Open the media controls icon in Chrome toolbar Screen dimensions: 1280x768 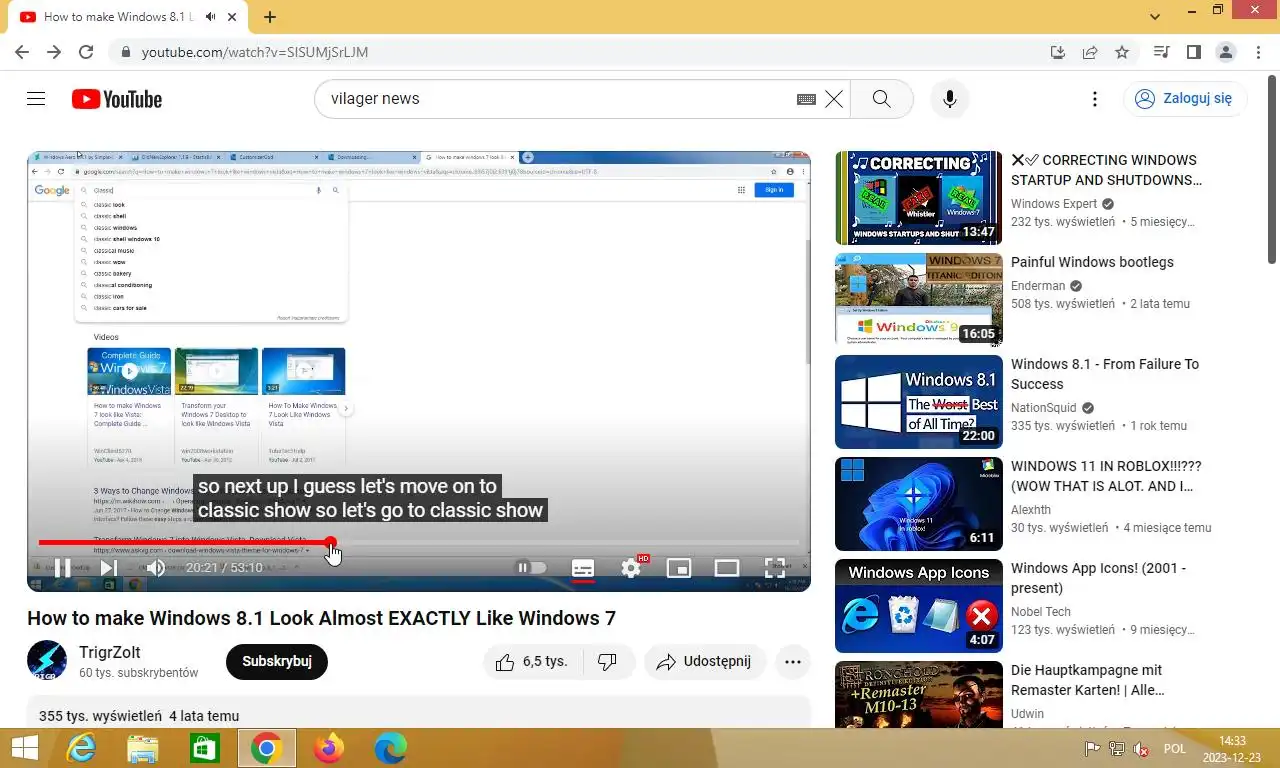1161,52
